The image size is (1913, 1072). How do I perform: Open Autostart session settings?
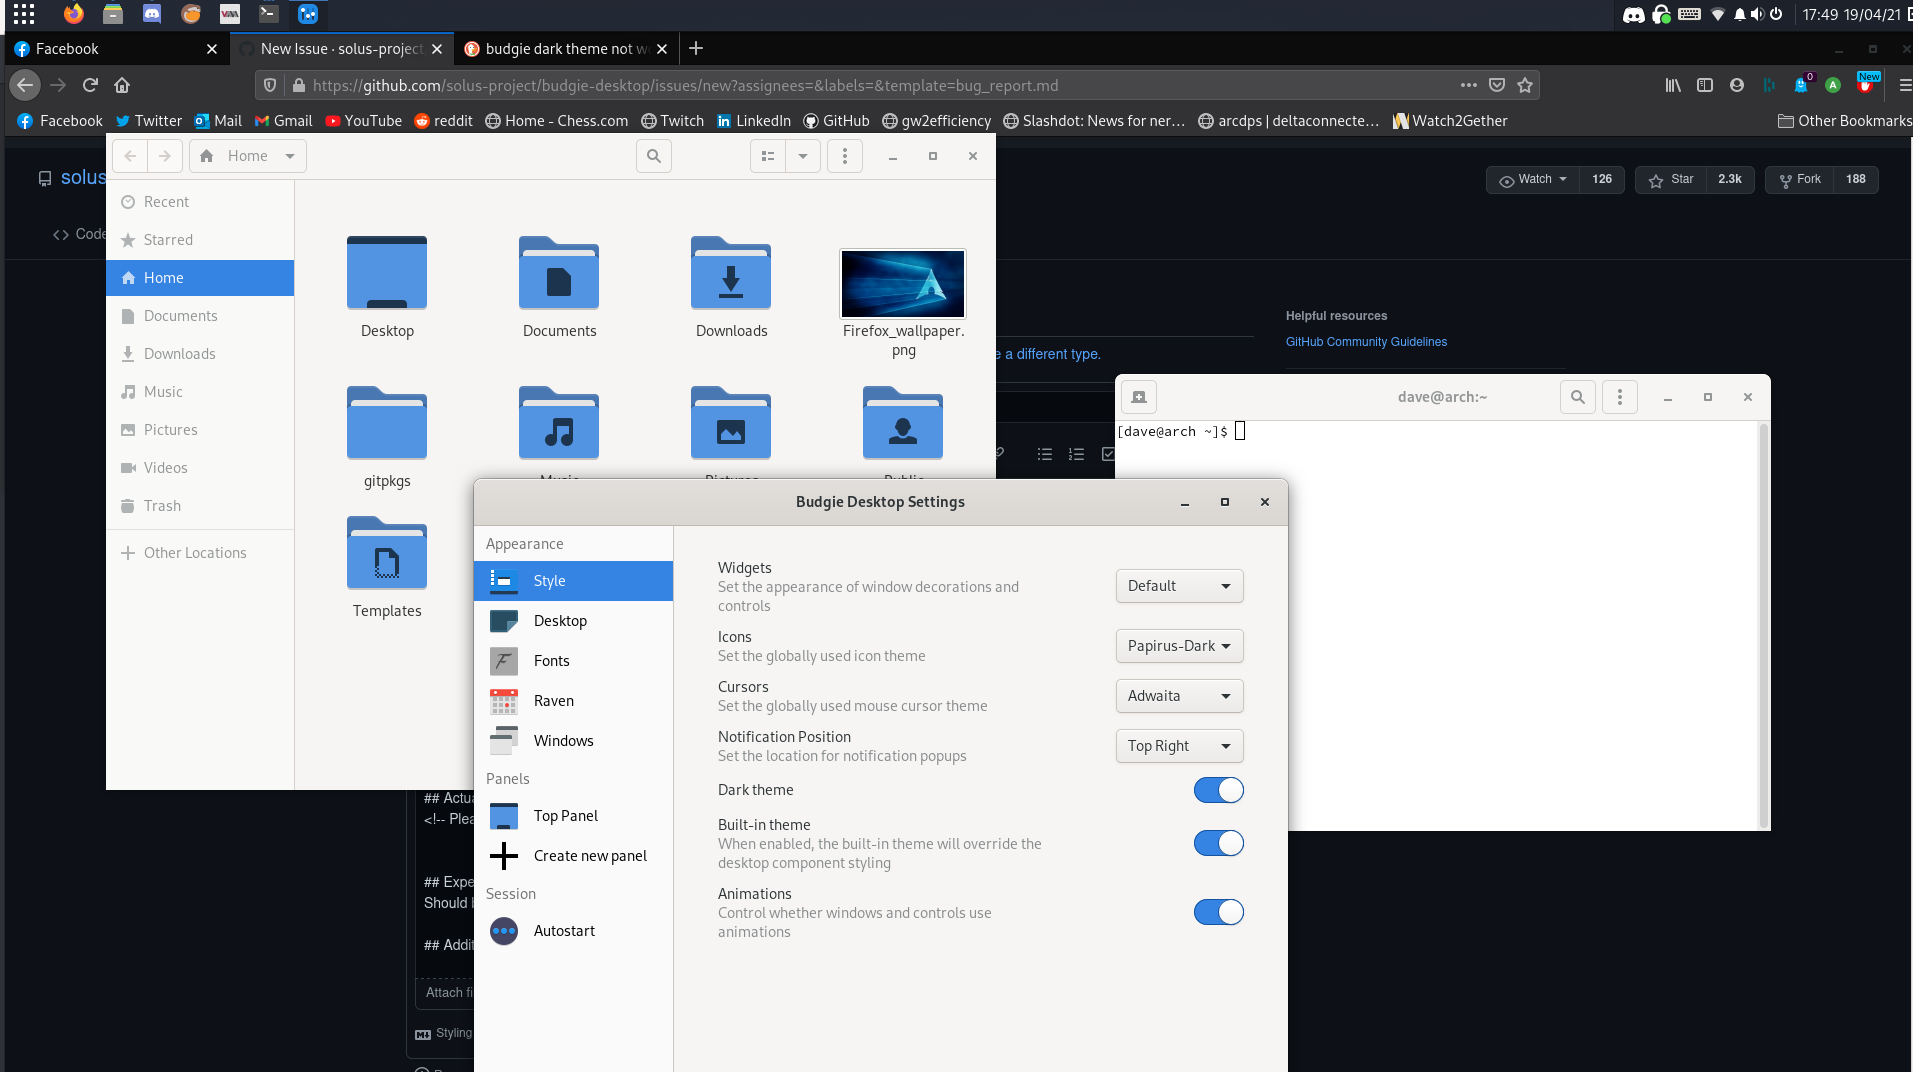point(573,931)
